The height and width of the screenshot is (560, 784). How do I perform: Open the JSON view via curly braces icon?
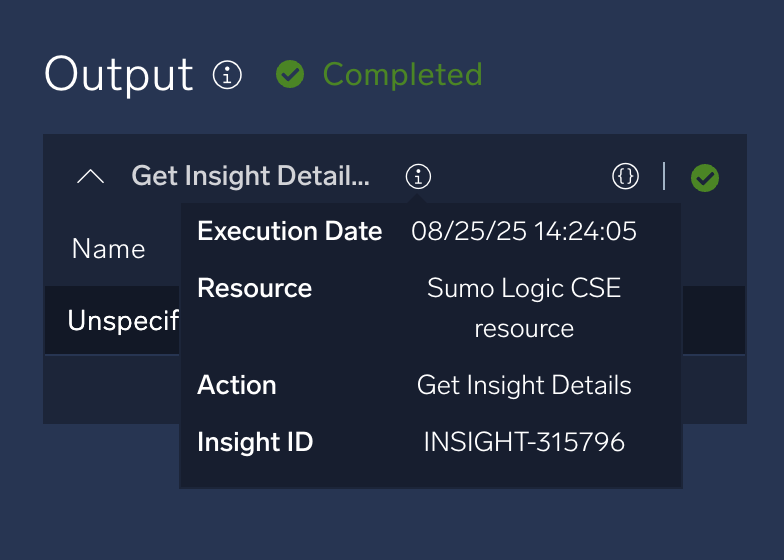[625, 177]
